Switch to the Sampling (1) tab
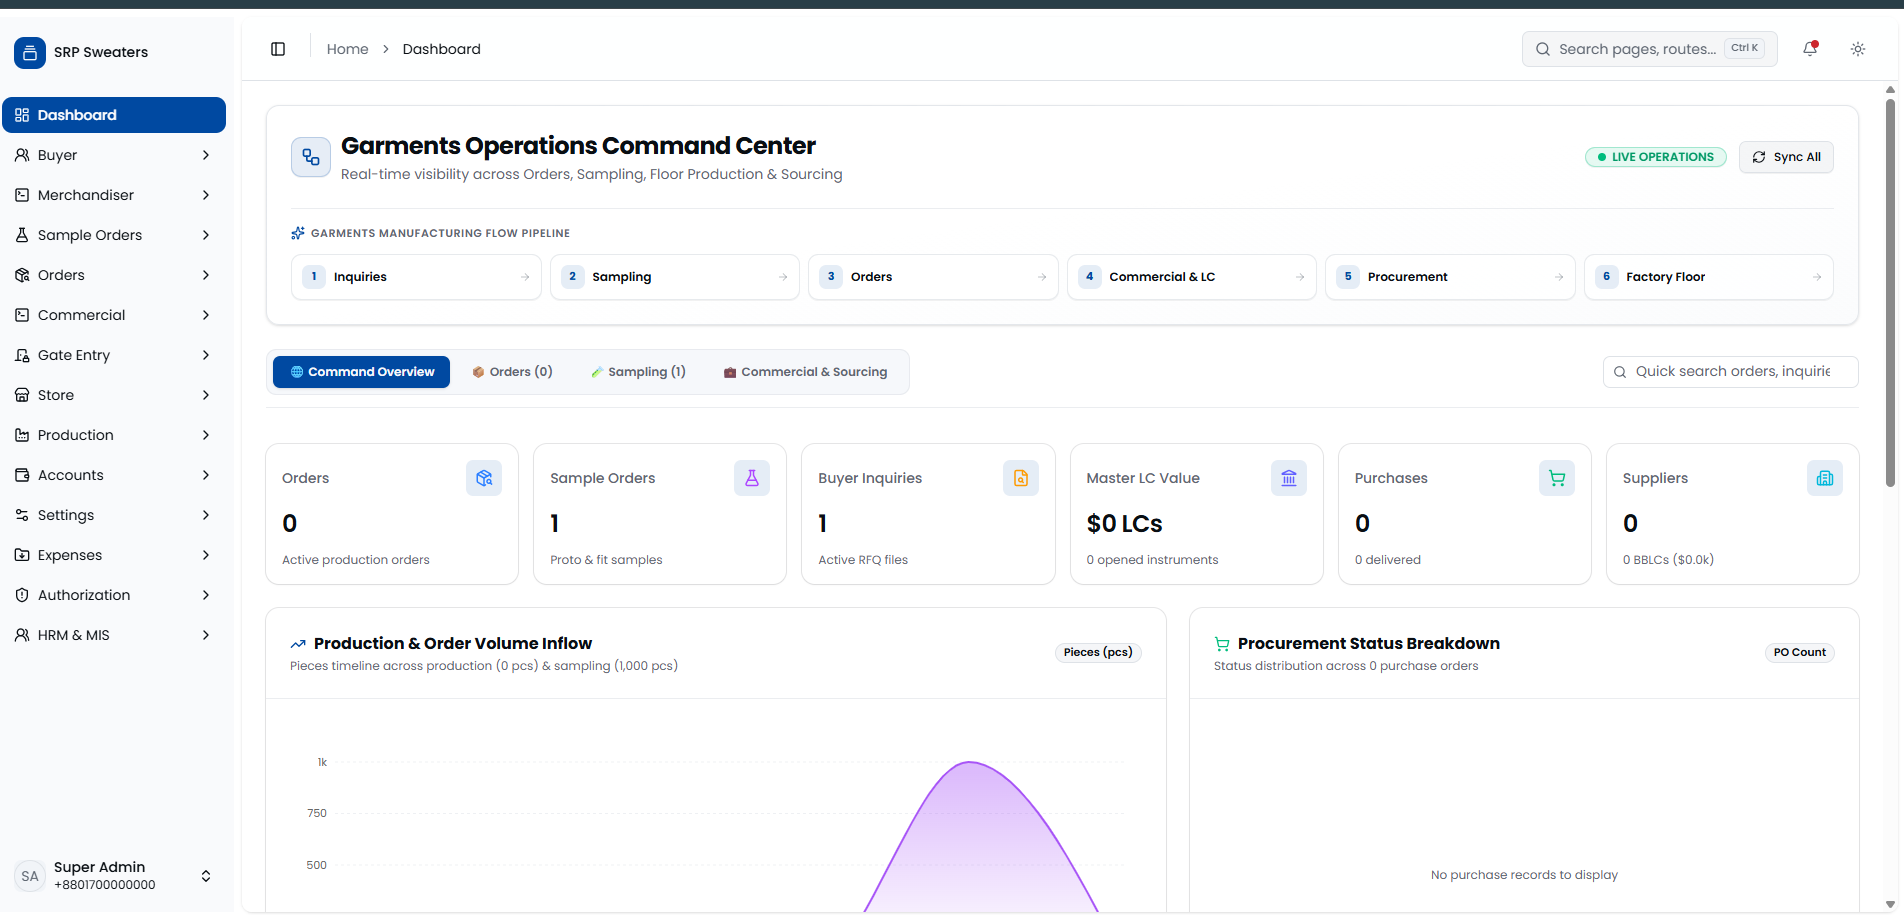The width and height of the screenshot is (1904, 915). click(638, 372)
